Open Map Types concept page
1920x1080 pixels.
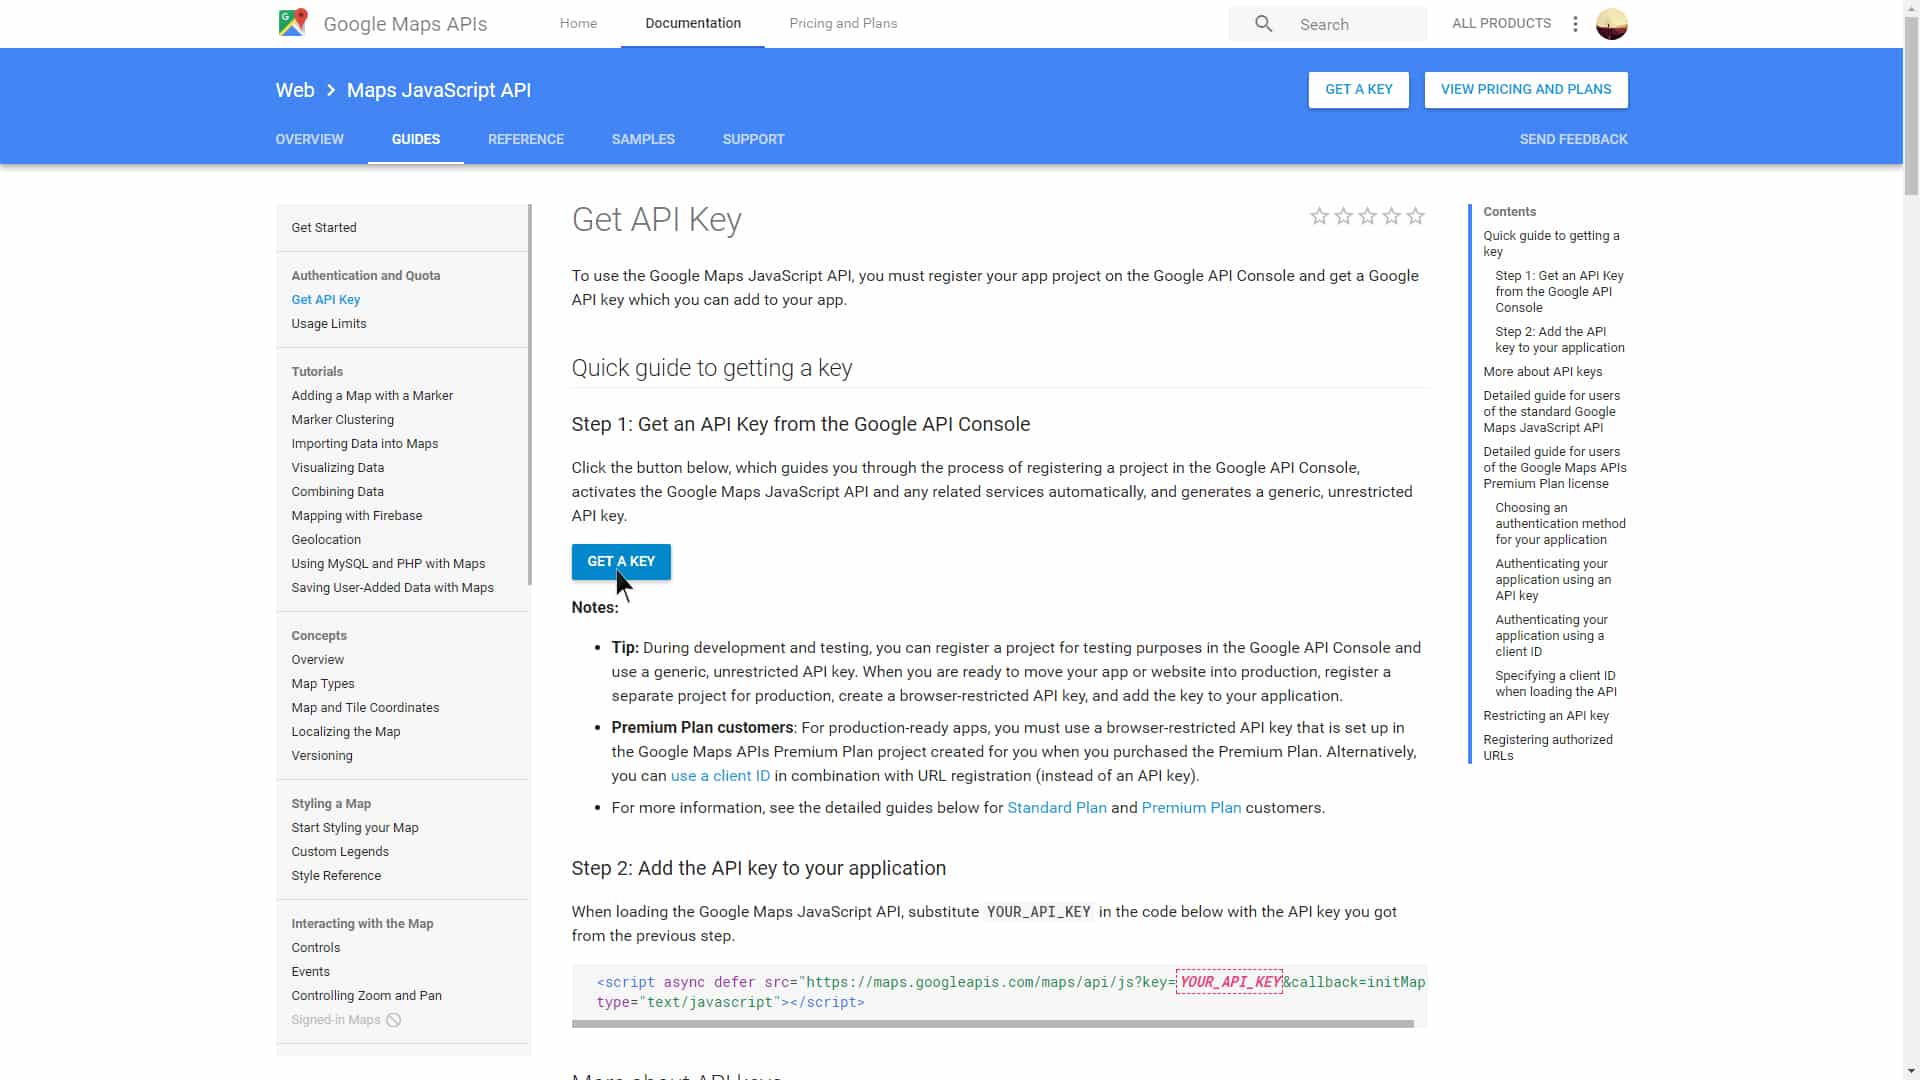322,684
